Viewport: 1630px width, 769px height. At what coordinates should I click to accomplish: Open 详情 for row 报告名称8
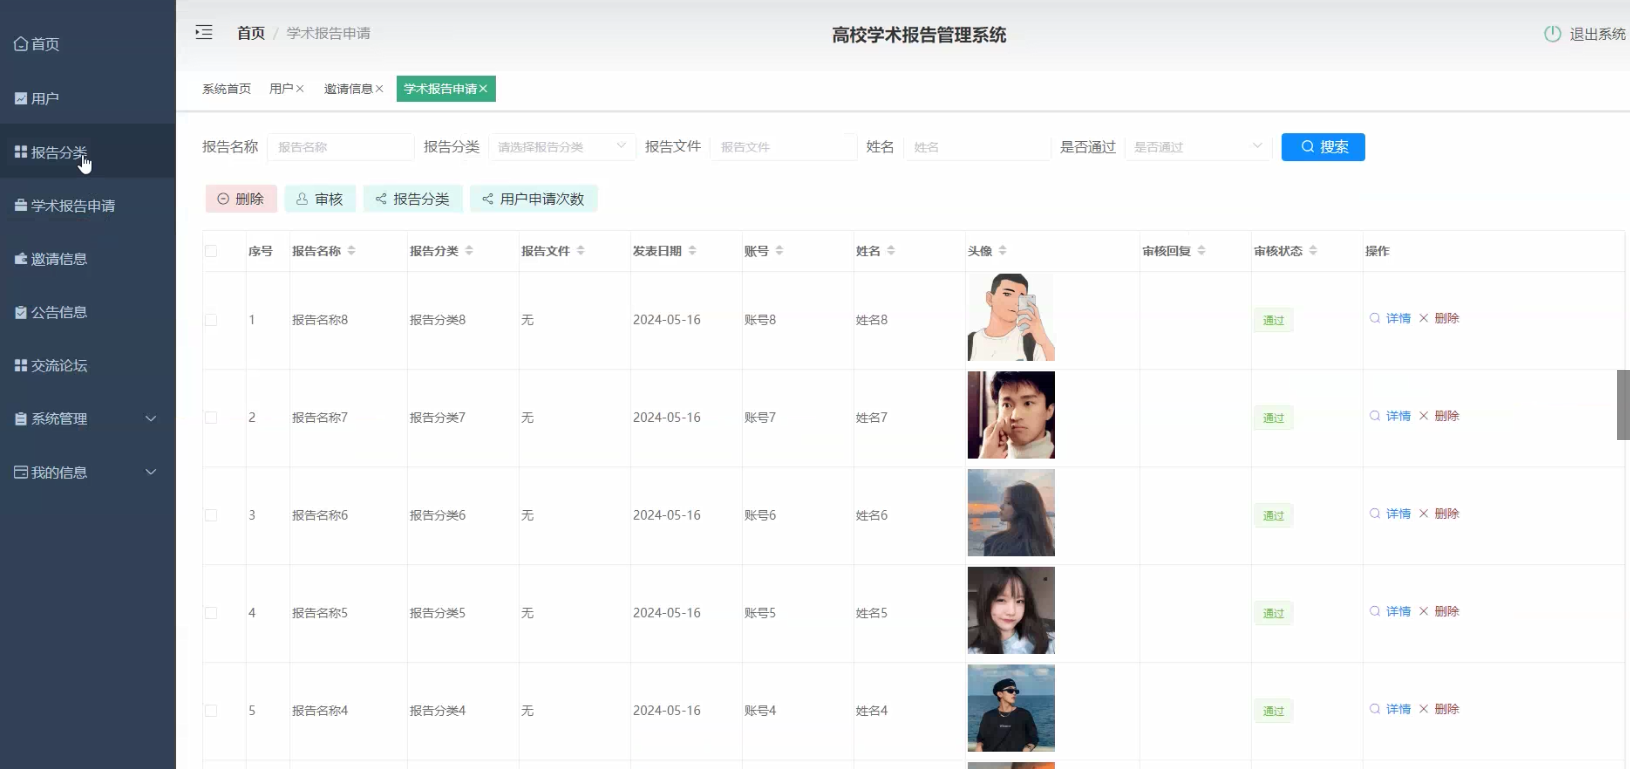pyautogui.click(x=1390, y=318)
